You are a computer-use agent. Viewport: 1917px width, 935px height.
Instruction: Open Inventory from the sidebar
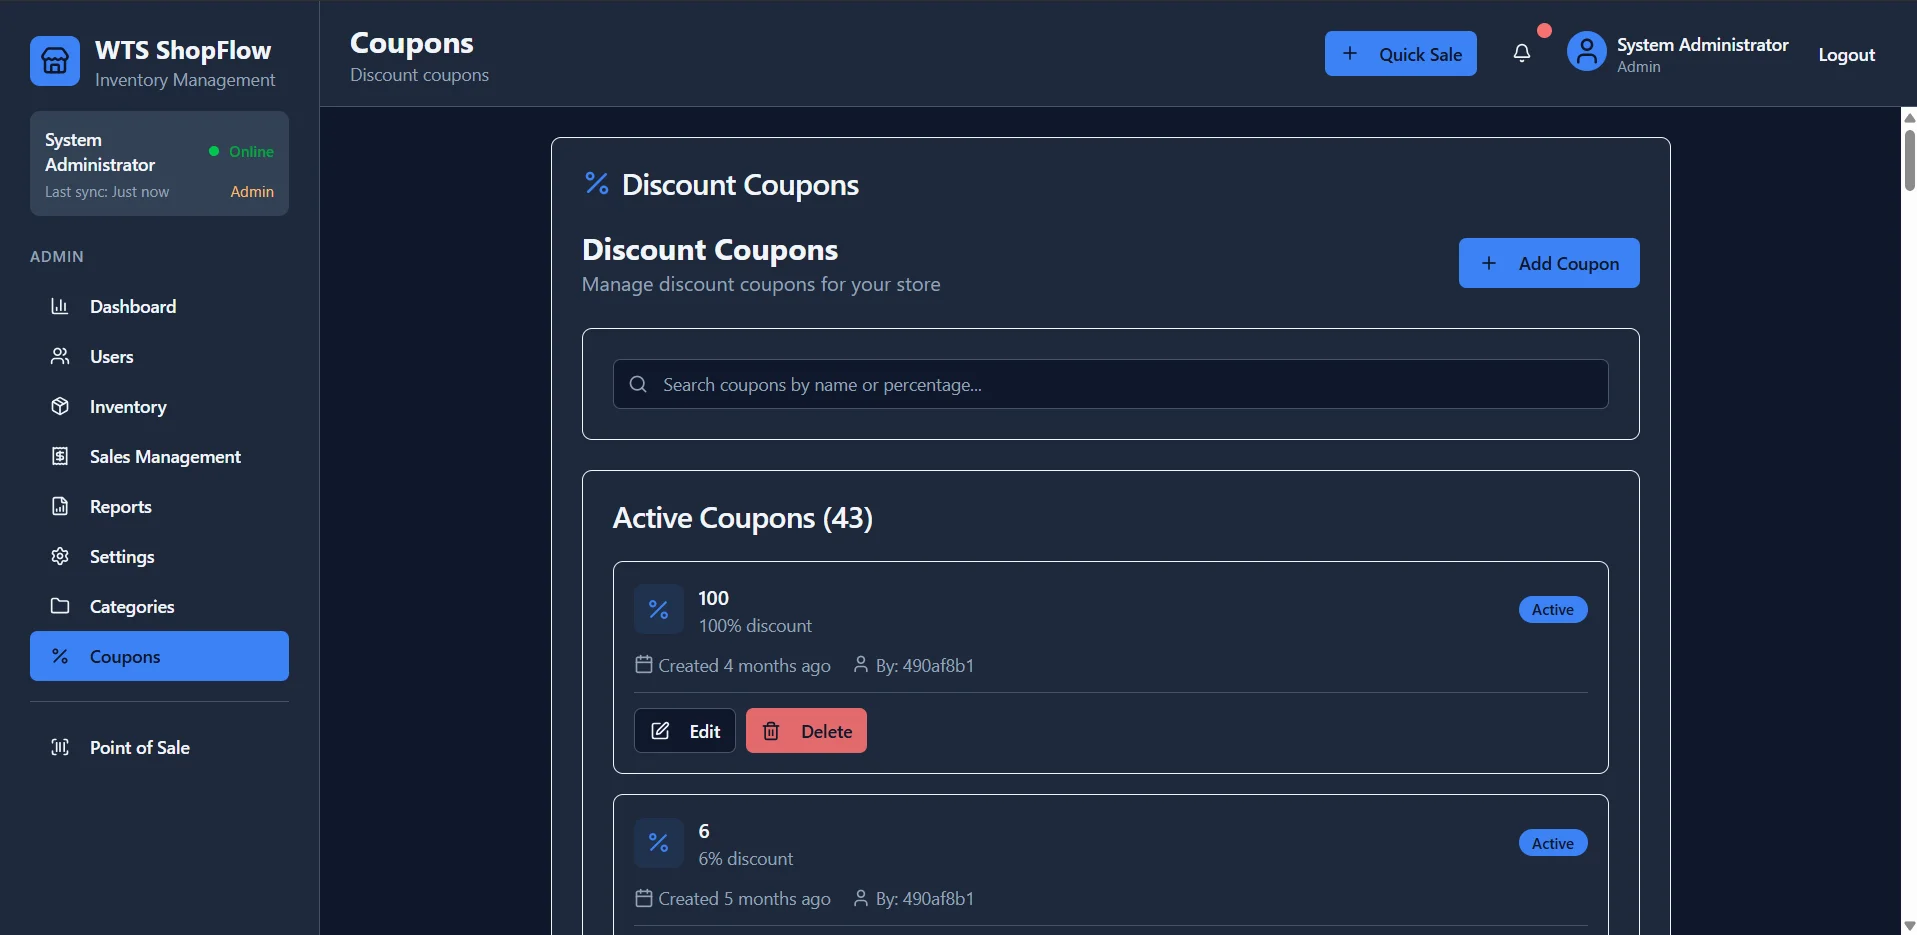[x=159, y=406]
